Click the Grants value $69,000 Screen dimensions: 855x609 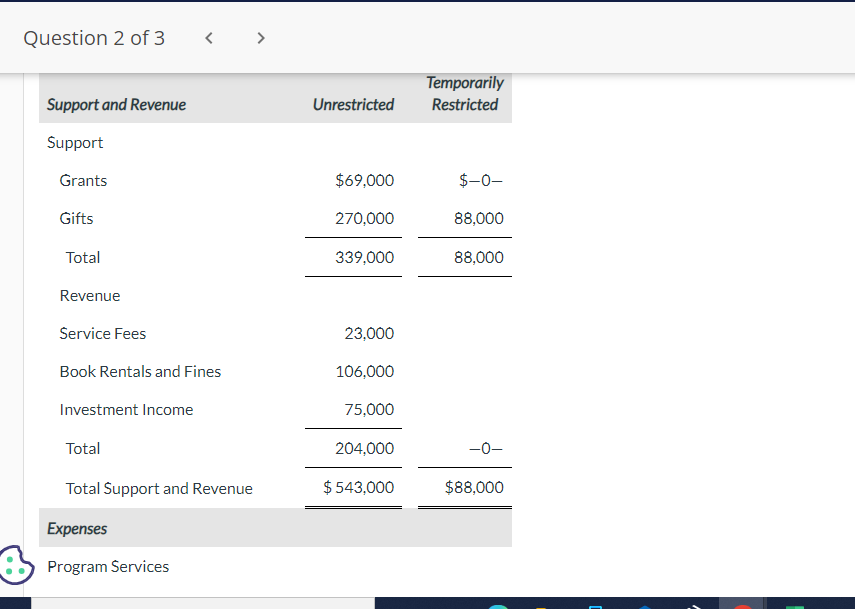point(364,180)
